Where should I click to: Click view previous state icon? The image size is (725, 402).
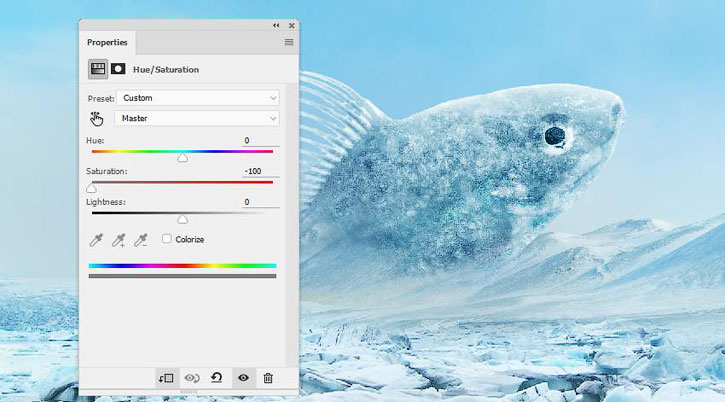pyautogui.click(x=192, y=378)
